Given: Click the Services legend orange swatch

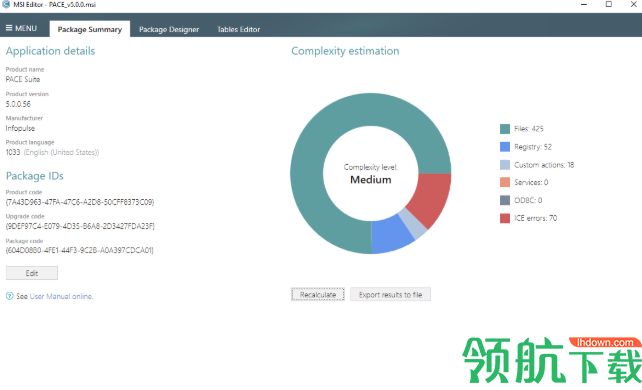Looking at the screenshot, I should [x=505, y=182].
